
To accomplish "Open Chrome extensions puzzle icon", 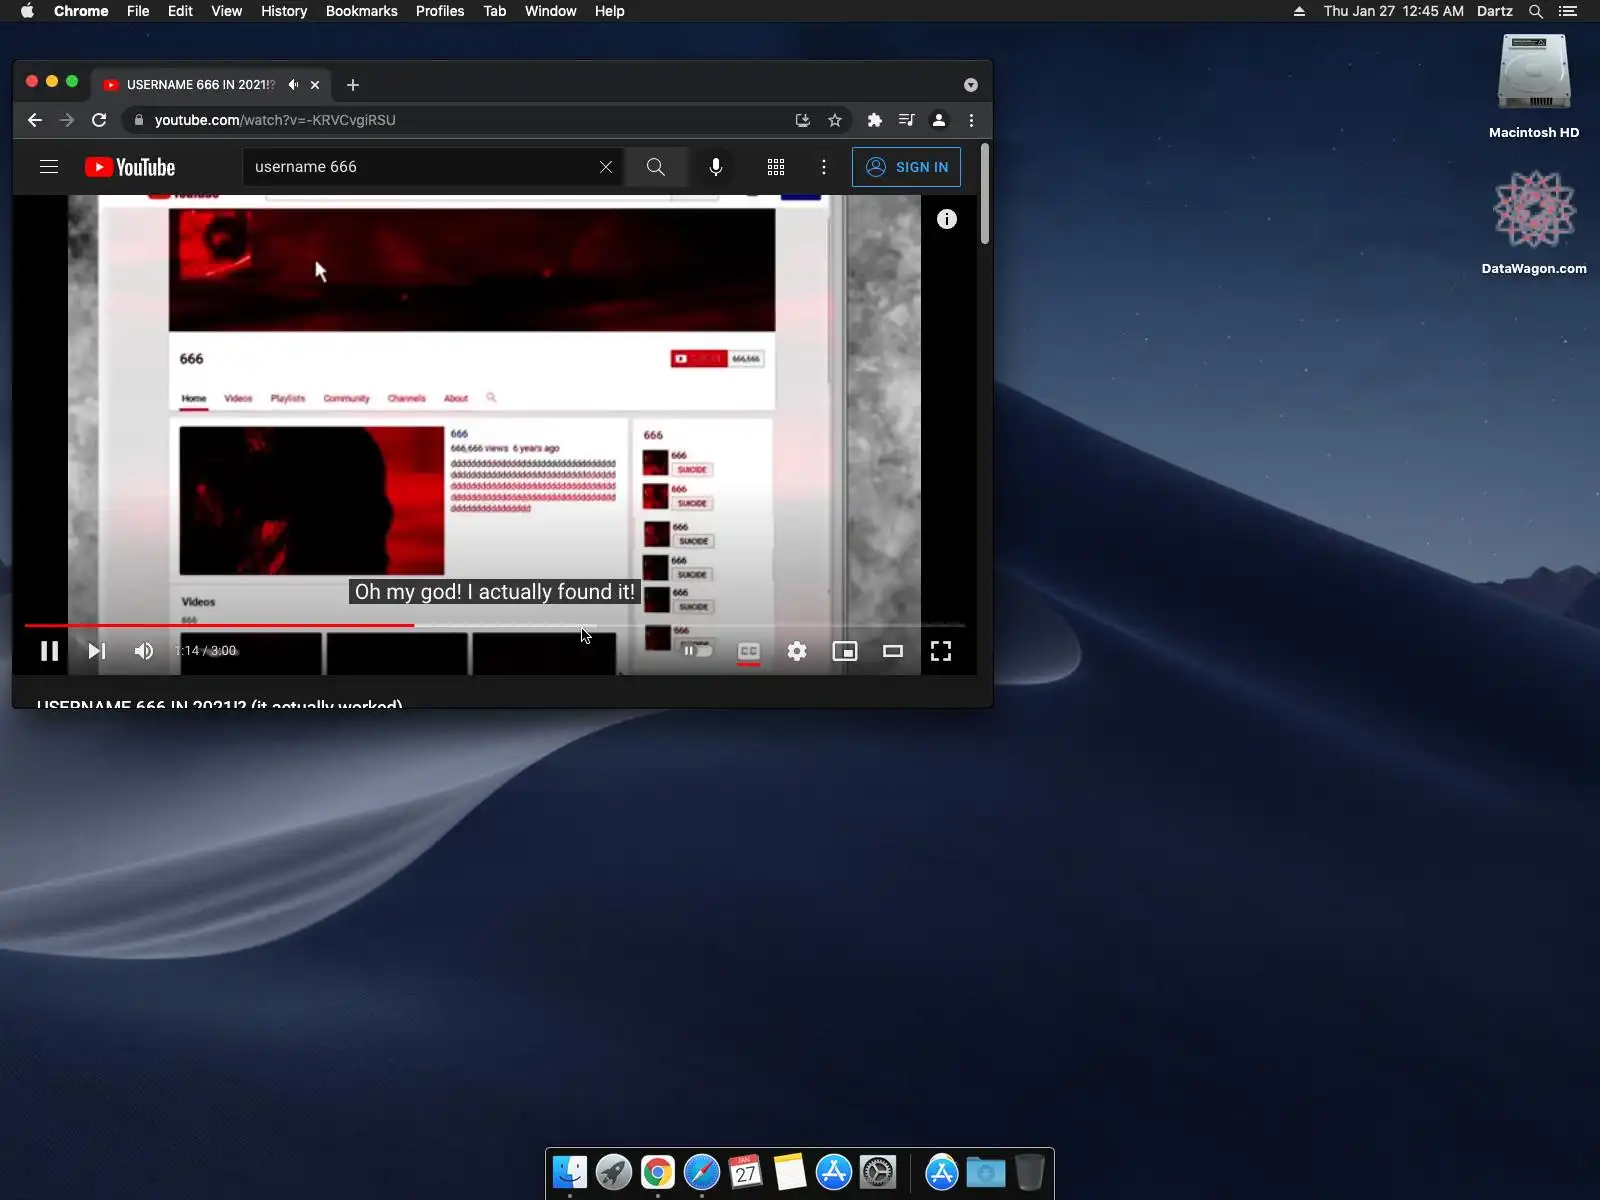I will (x=875, y=120).
